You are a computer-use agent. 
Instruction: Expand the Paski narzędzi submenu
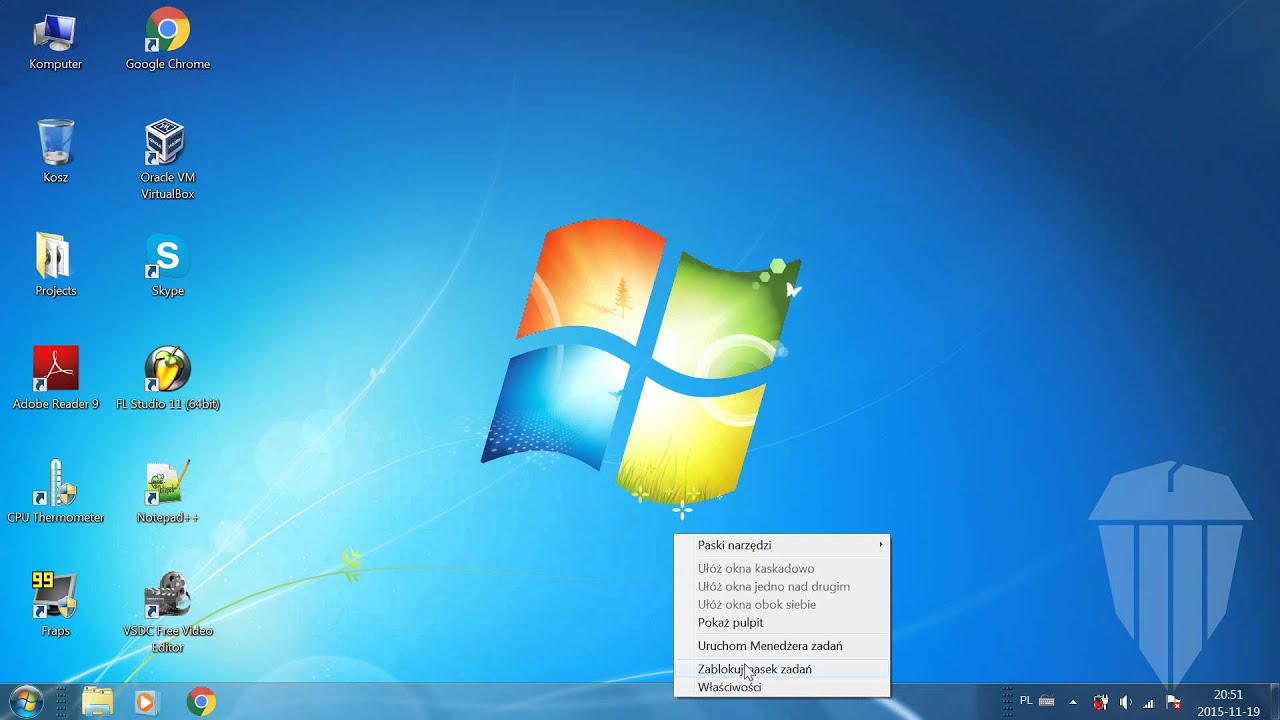[782, 545]
